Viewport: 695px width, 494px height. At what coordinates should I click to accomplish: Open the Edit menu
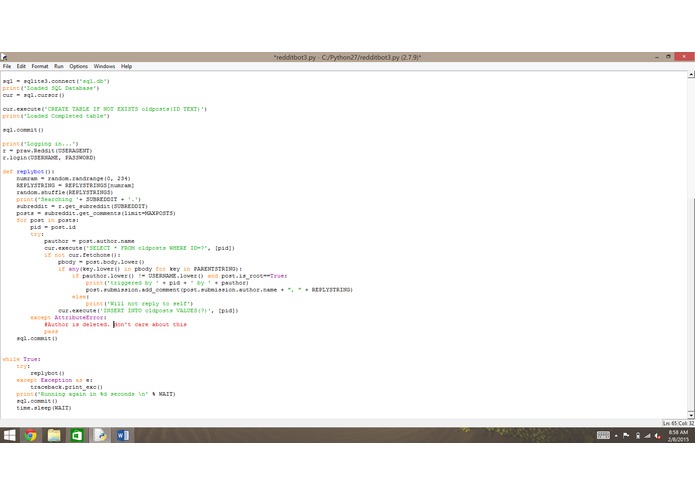click(21, 66)
